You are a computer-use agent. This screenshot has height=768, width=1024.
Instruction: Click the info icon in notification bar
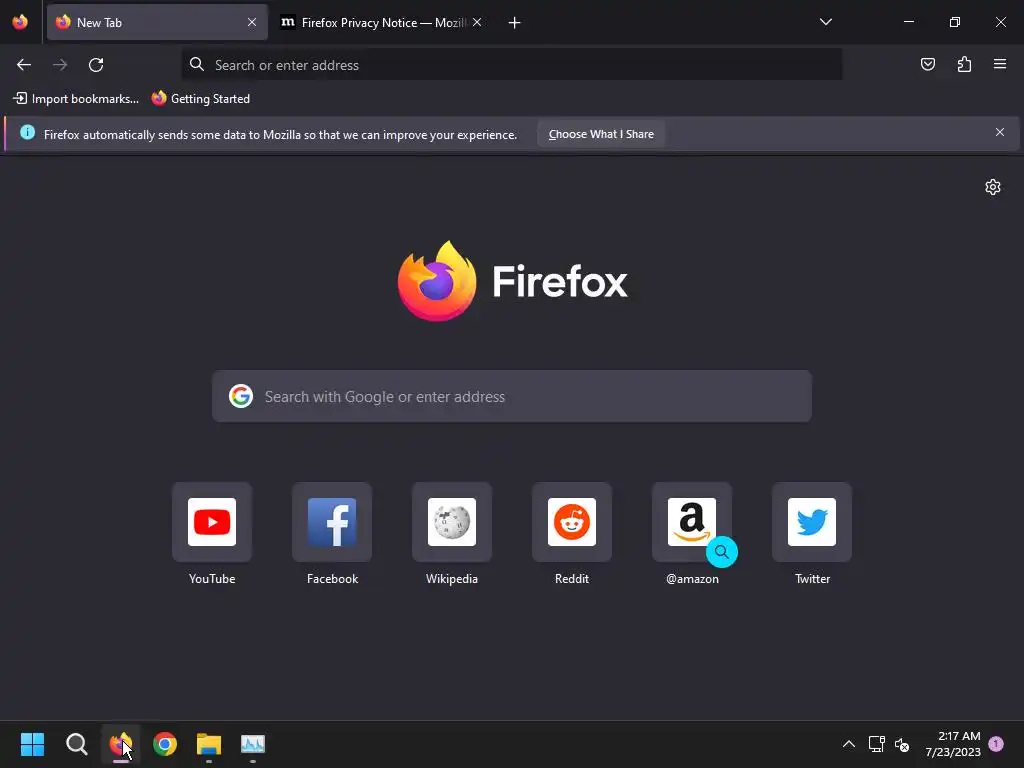(27, 133)
